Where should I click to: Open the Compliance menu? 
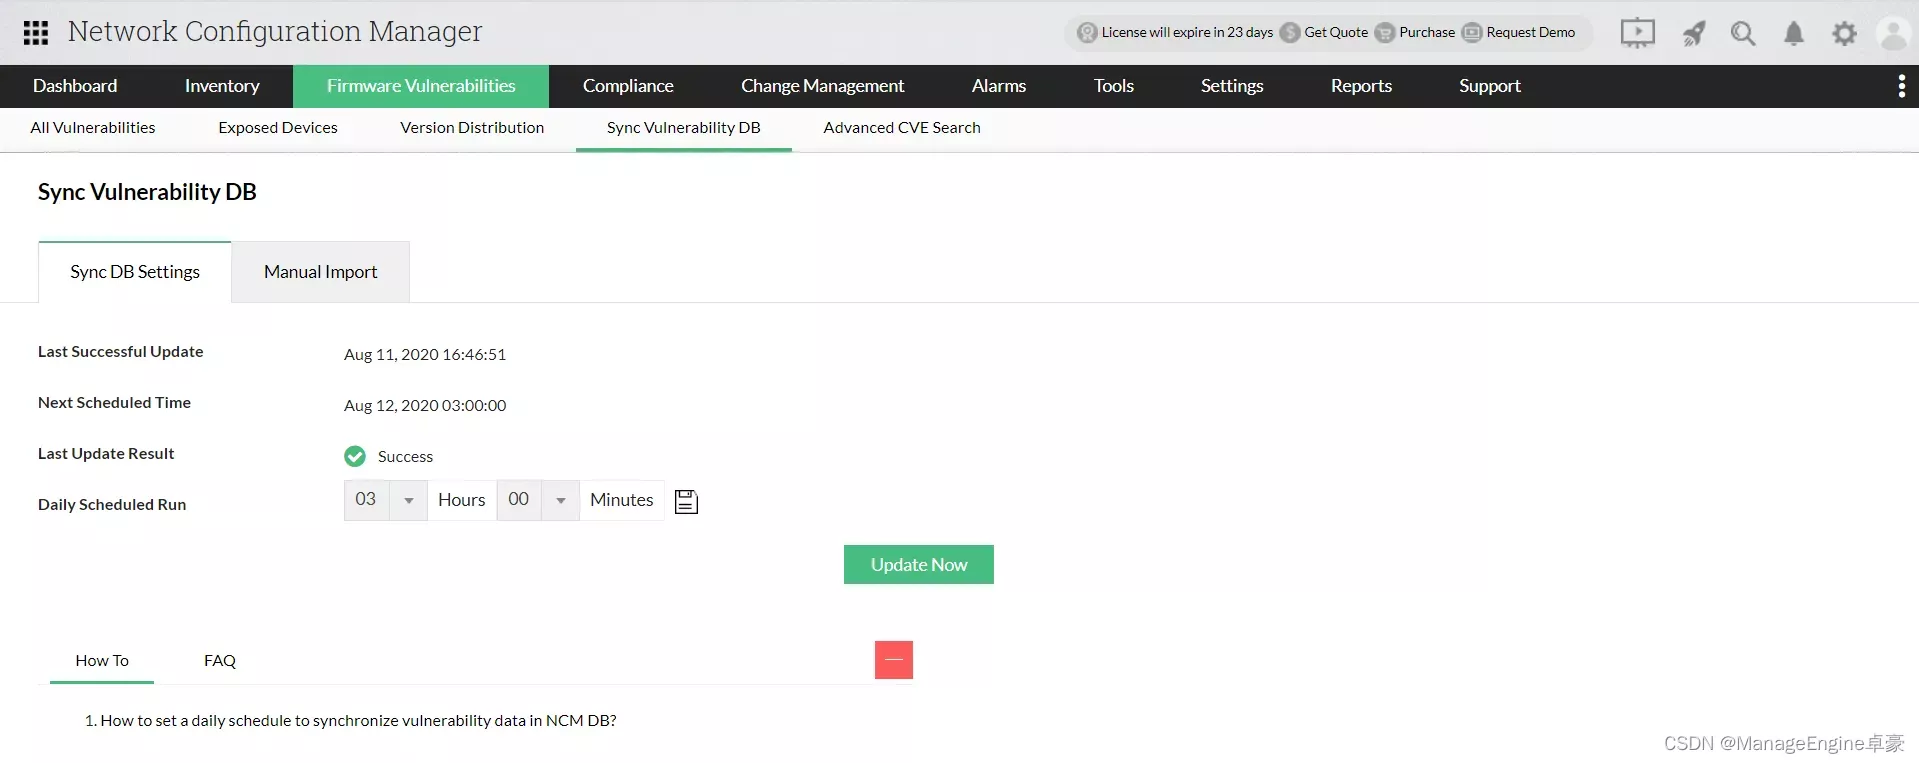628,86
